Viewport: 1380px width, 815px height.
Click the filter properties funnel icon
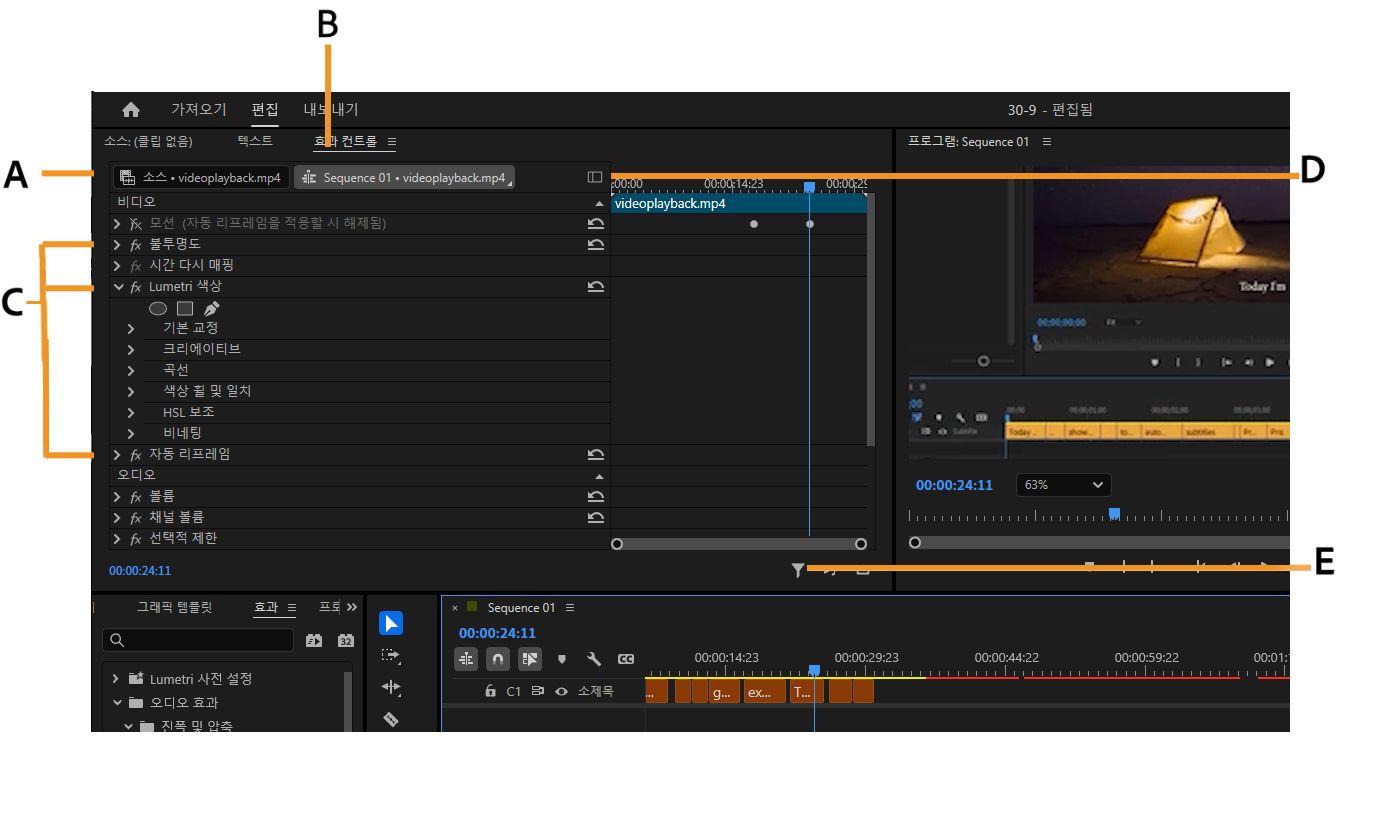click(797, 570)
